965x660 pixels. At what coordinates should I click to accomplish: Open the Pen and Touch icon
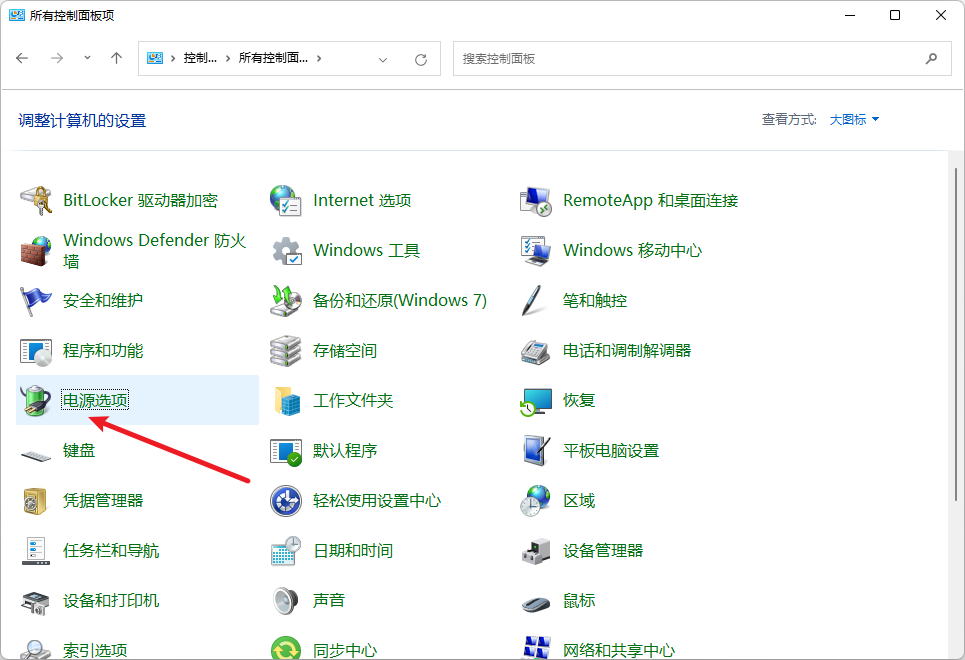coord(535,301)
